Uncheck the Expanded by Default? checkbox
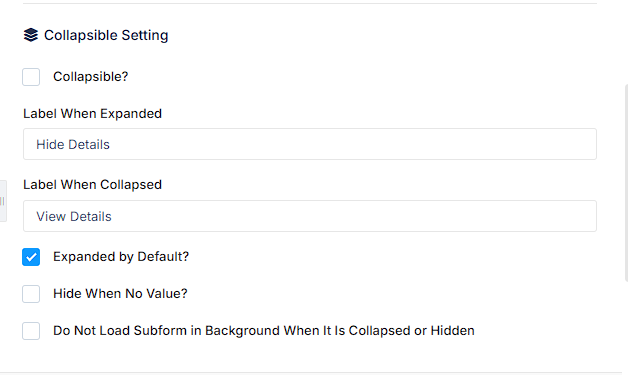 point(31,257)
